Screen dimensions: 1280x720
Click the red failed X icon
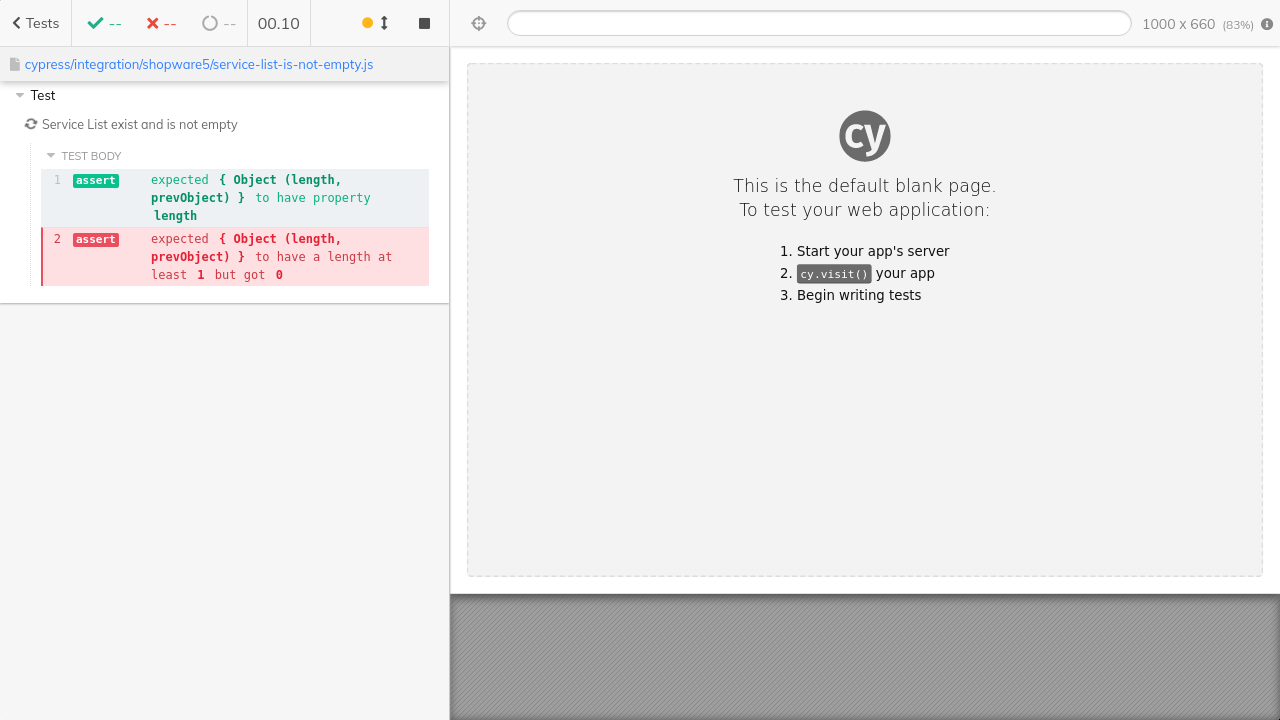tap(152, 23)
